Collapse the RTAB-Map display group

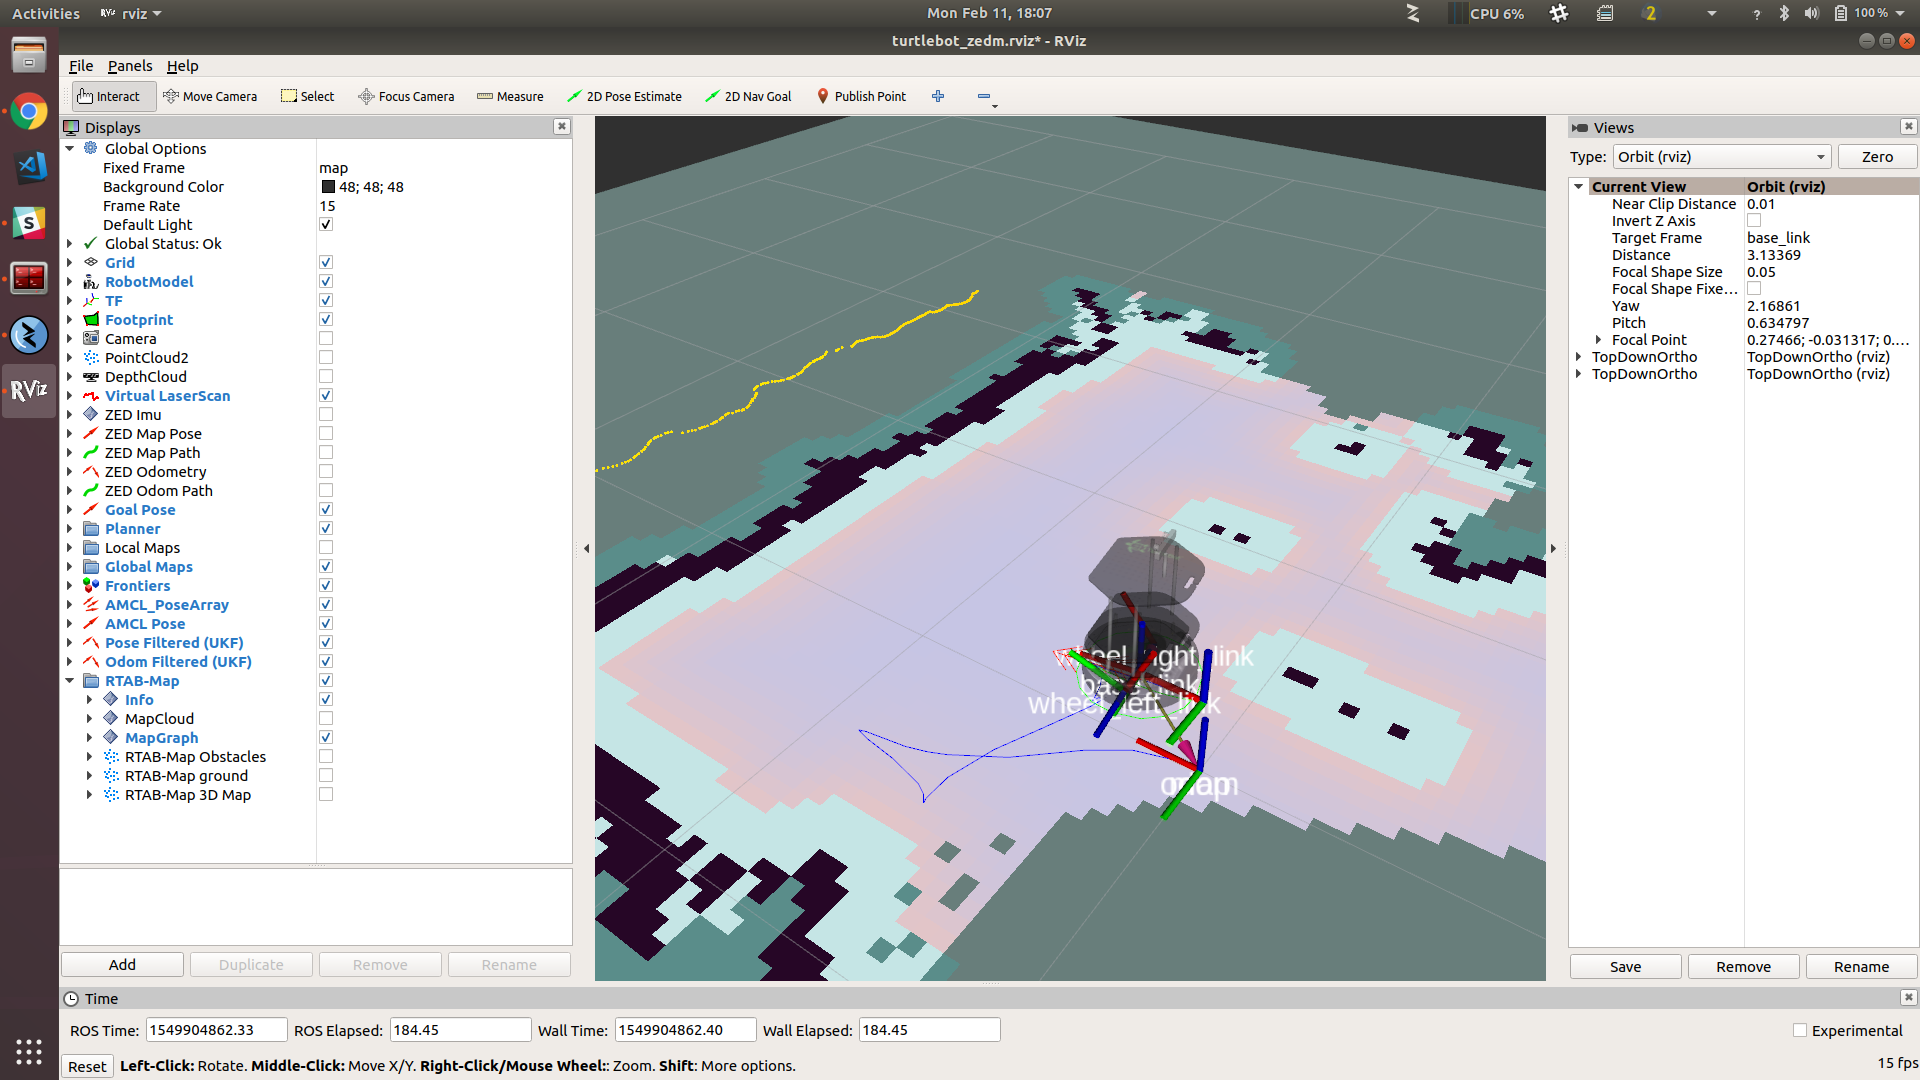[70, 681]
